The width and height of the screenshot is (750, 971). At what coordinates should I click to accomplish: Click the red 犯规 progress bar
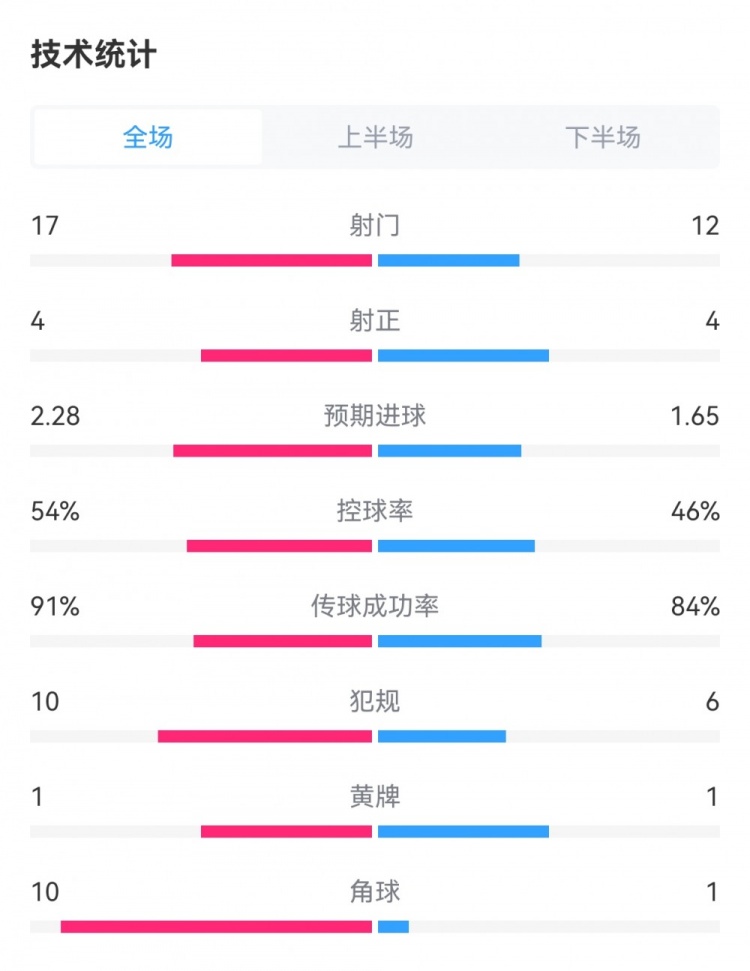(265, 737)
